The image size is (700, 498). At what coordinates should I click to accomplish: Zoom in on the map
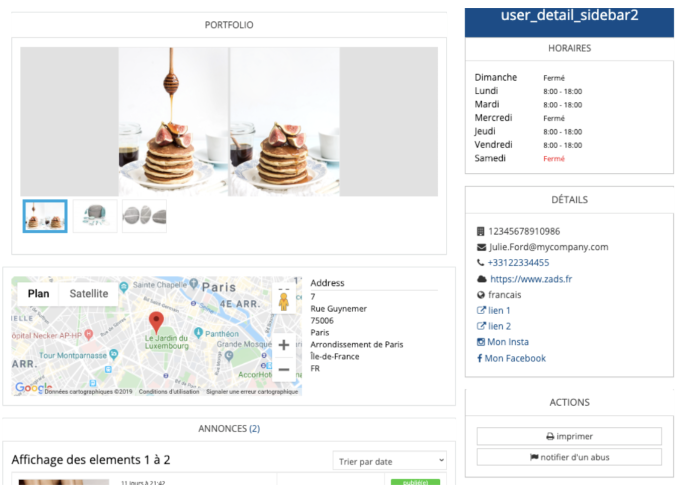coord(283,345)
